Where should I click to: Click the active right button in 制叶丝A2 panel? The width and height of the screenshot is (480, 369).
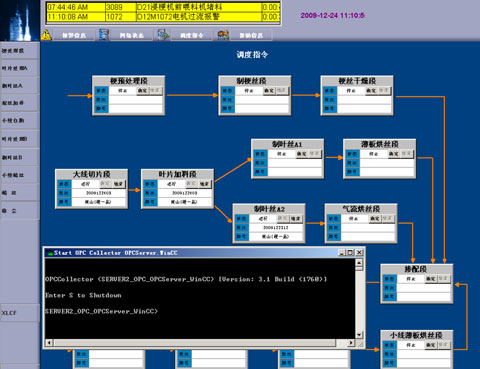(296, 218)
